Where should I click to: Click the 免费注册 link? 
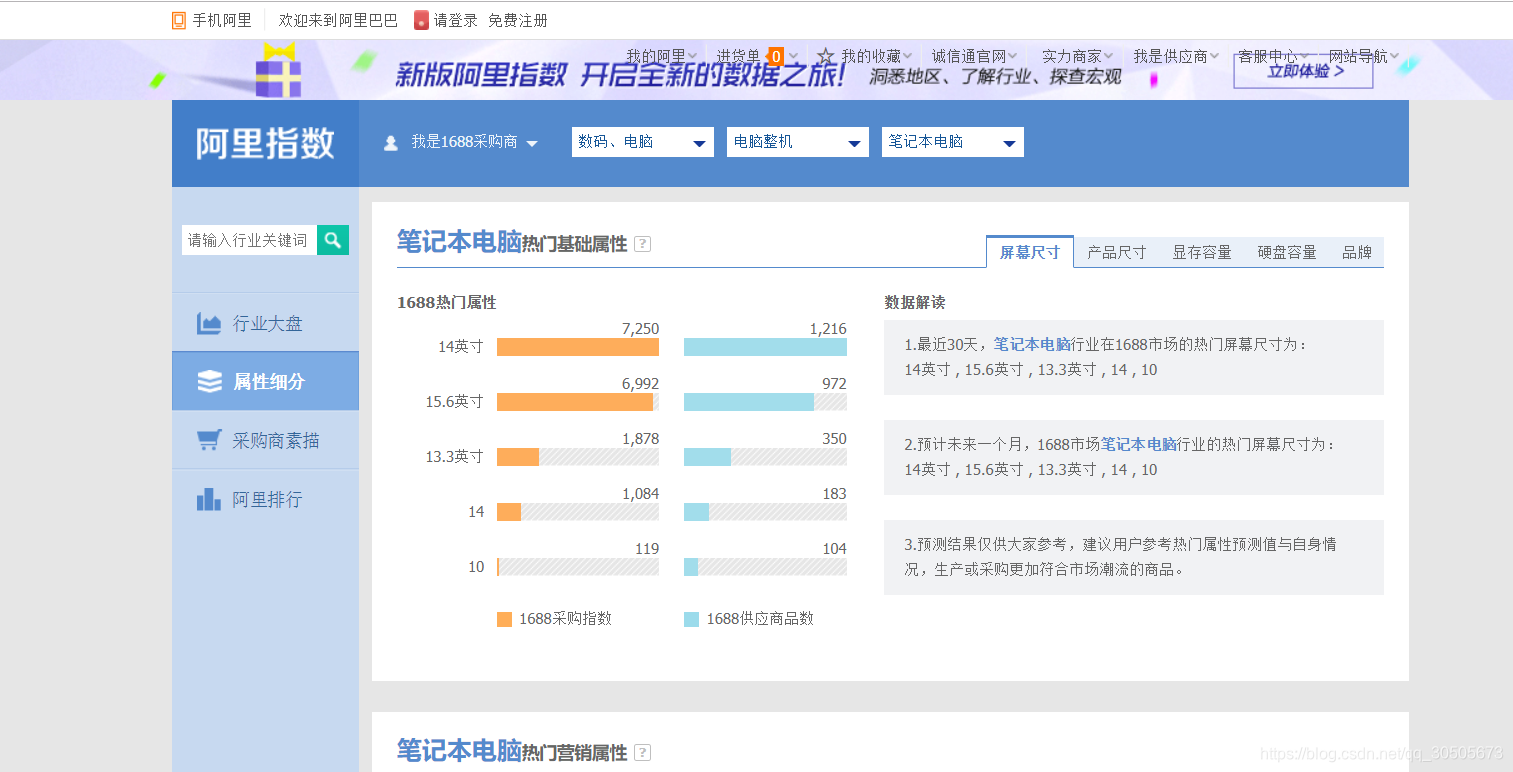tap(518, 20)
